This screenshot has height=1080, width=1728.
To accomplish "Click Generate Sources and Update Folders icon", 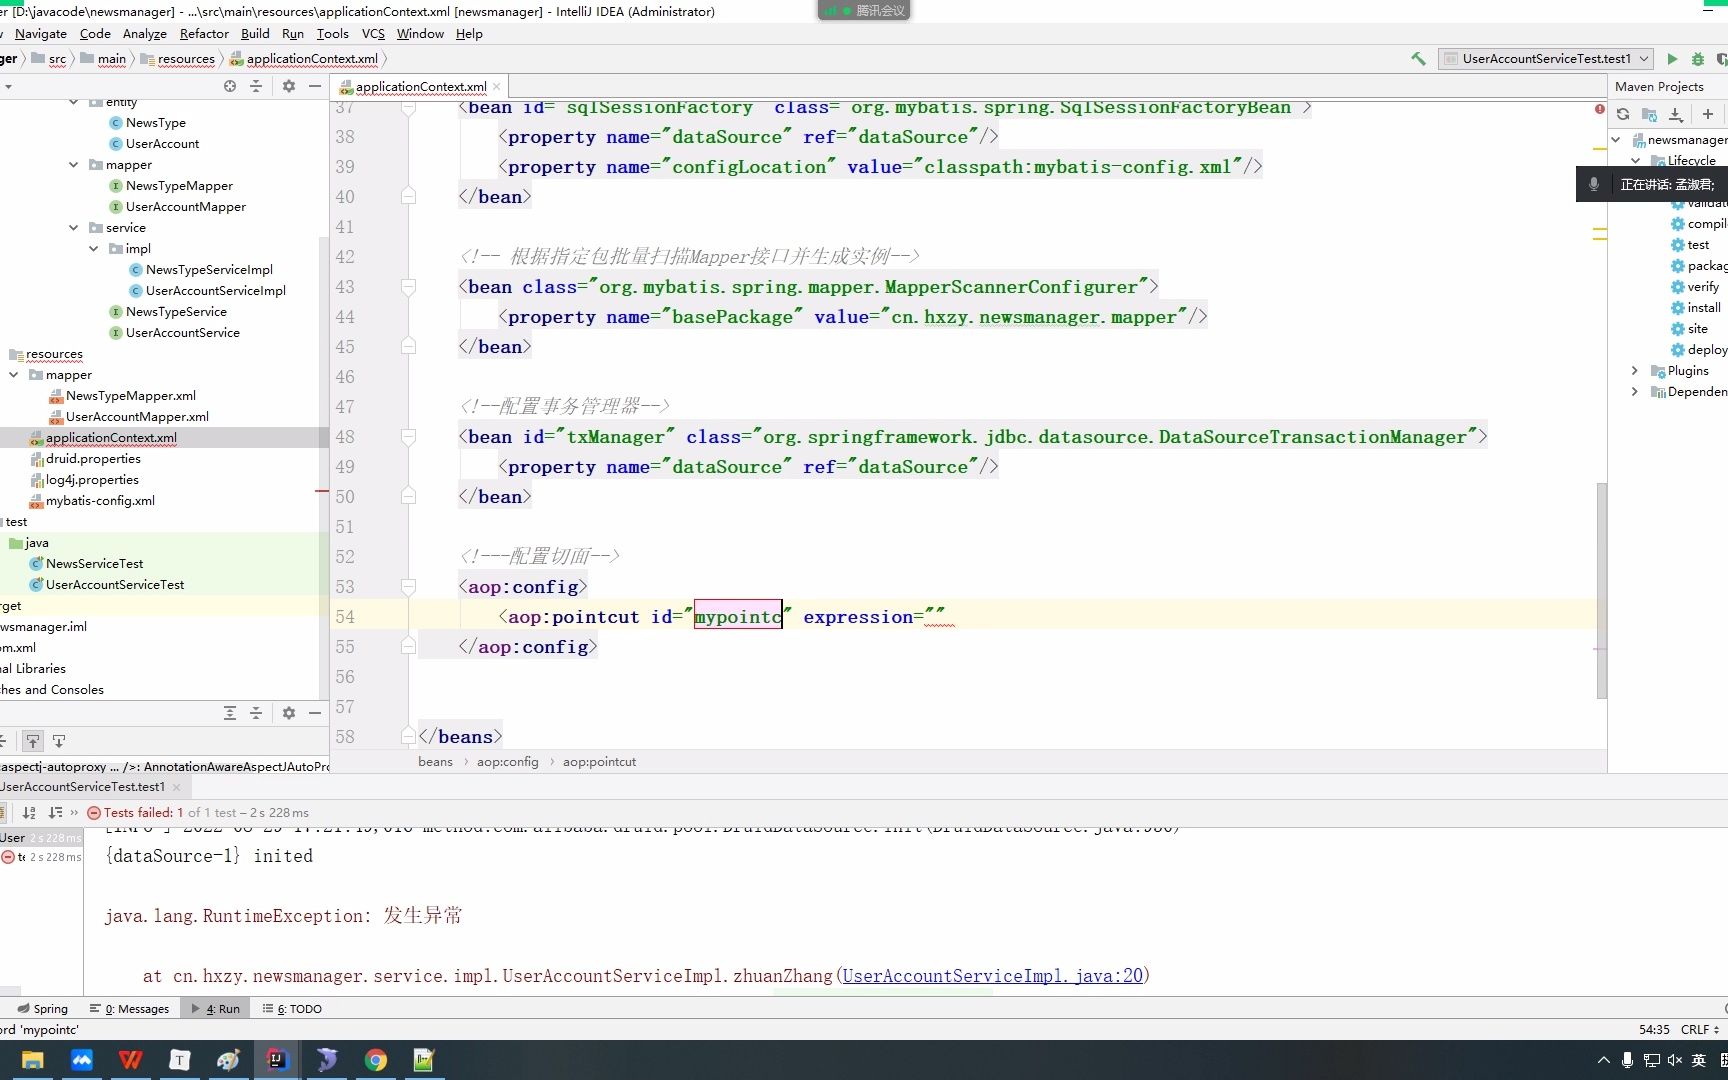I will [x=1650, y=114].
